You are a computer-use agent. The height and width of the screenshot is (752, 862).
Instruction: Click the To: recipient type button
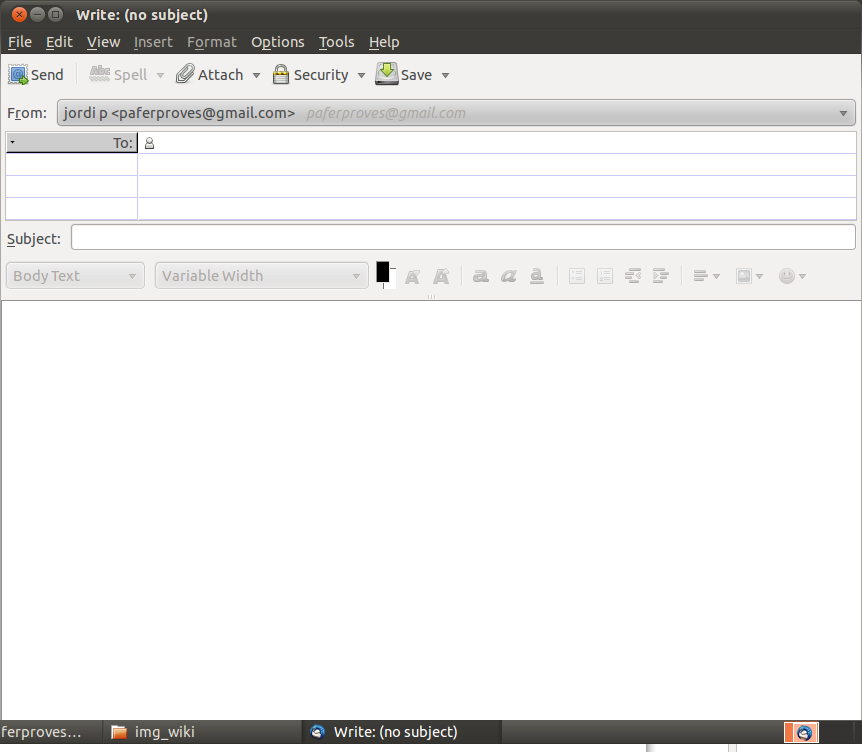point(71,143)
